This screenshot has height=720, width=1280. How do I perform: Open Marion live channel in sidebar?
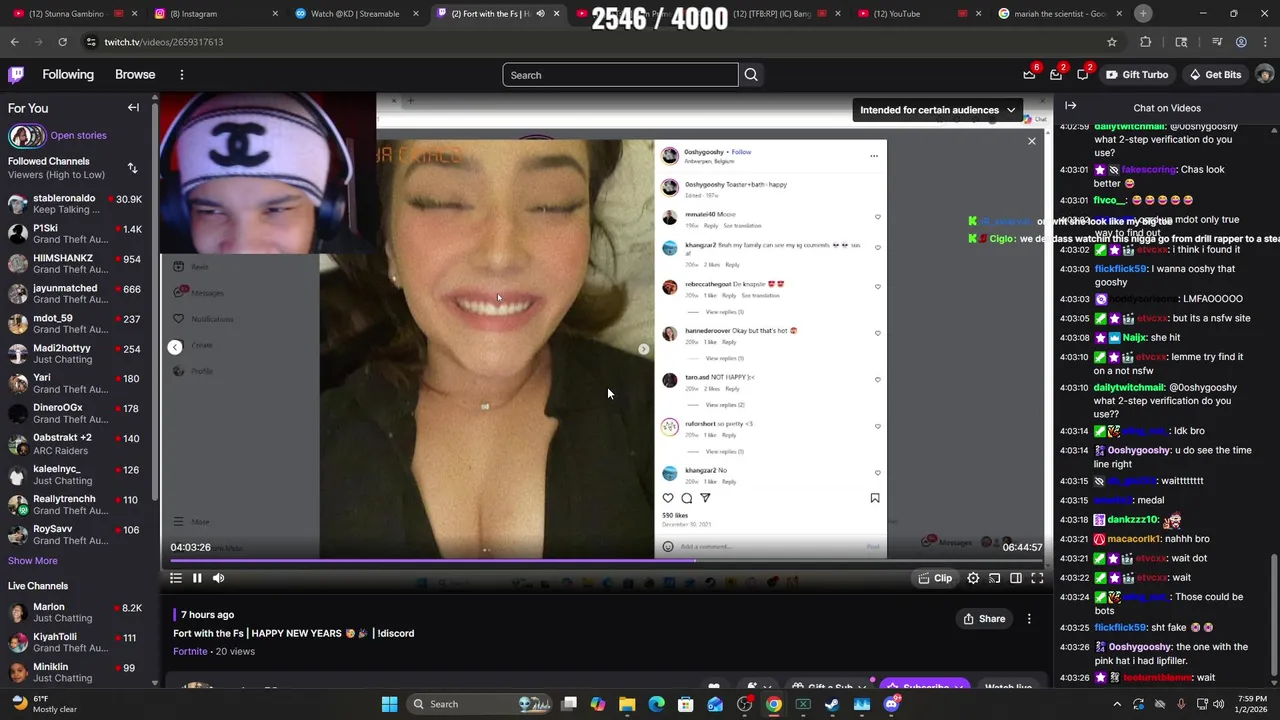(76, 612)
